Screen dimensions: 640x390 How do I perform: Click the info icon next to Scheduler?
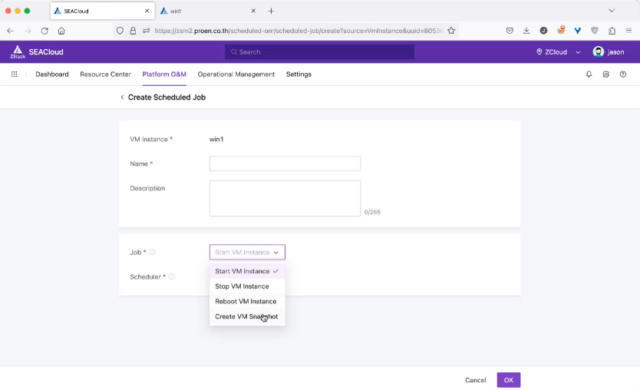(171, 277)
